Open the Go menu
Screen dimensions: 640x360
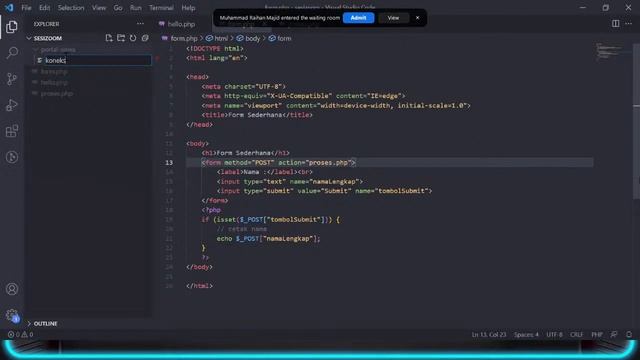[x=118, y=8]
